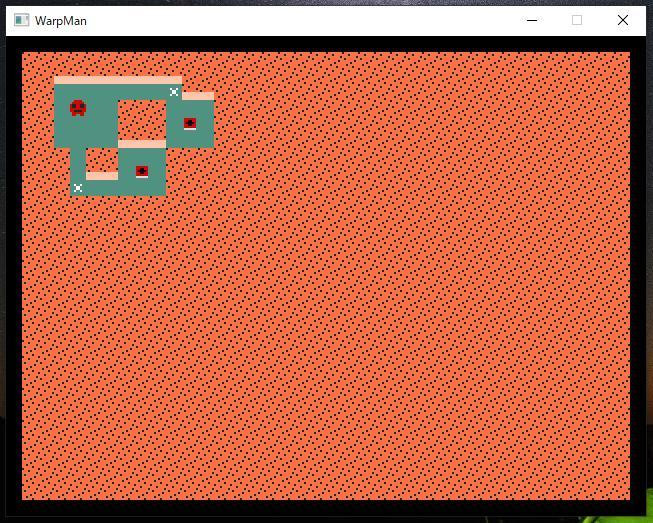Click the red block enemy in lower room
Image resolution: width=653 pixels, height=523 pixels.
pyautogui.click(x=142, y=172)
